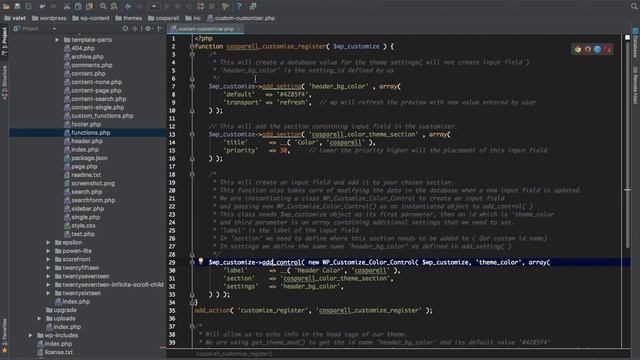Click the Cut scissors icon
This screenshot has width=640, height=360.
[67, 6]
